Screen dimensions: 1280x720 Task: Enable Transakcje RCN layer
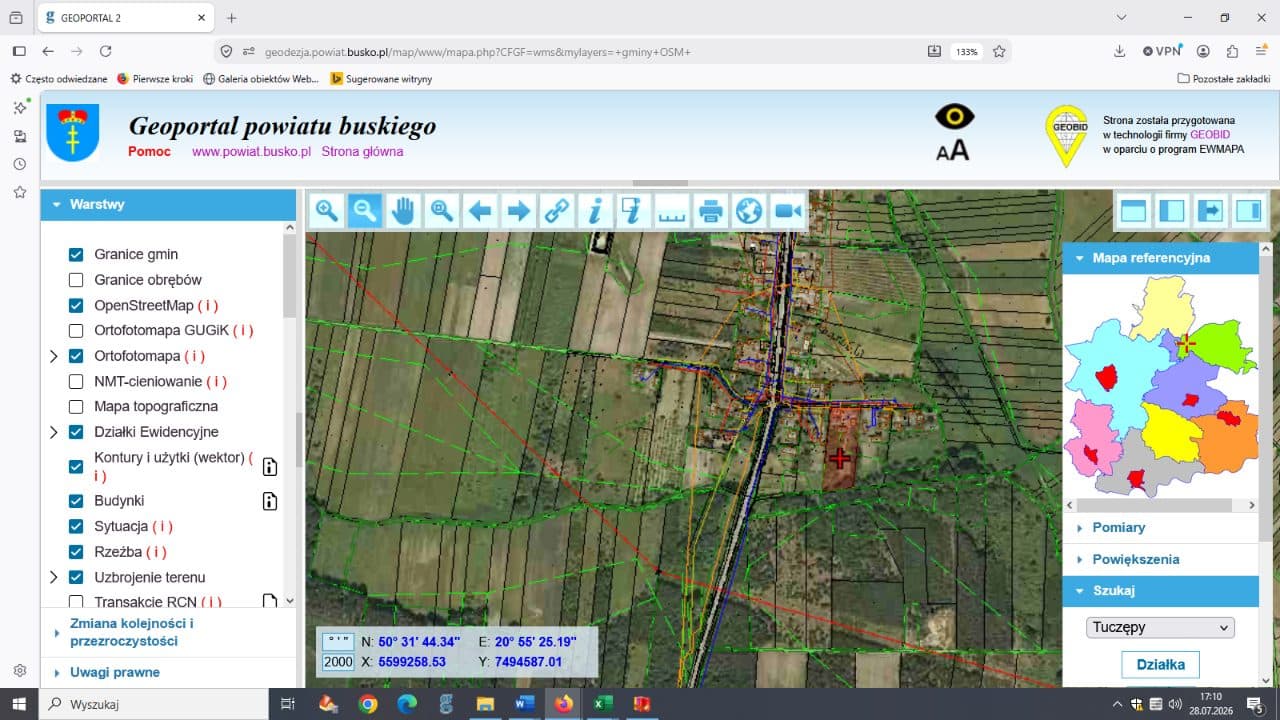(x=76, y=602)
